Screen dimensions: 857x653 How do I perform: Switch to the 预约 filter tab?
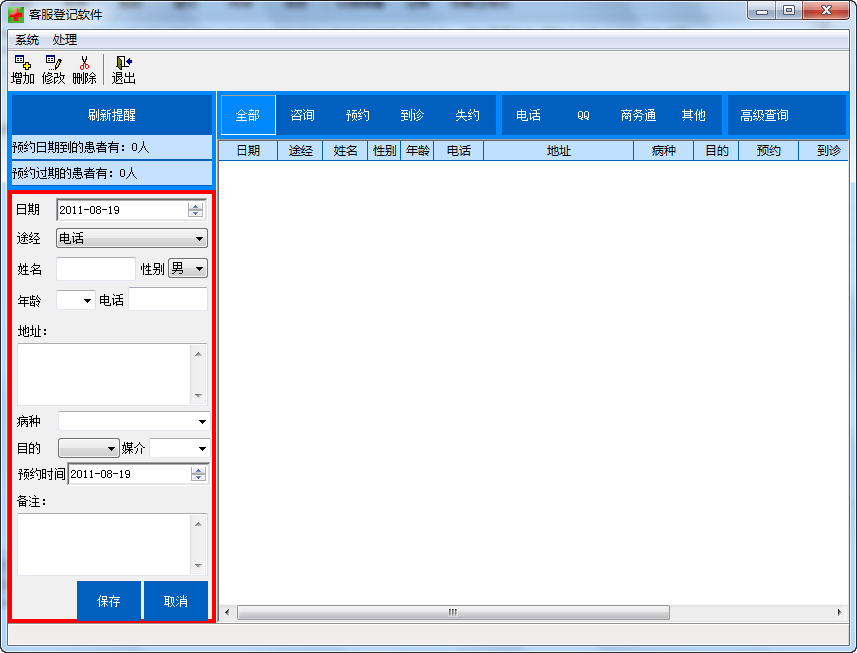357,115
